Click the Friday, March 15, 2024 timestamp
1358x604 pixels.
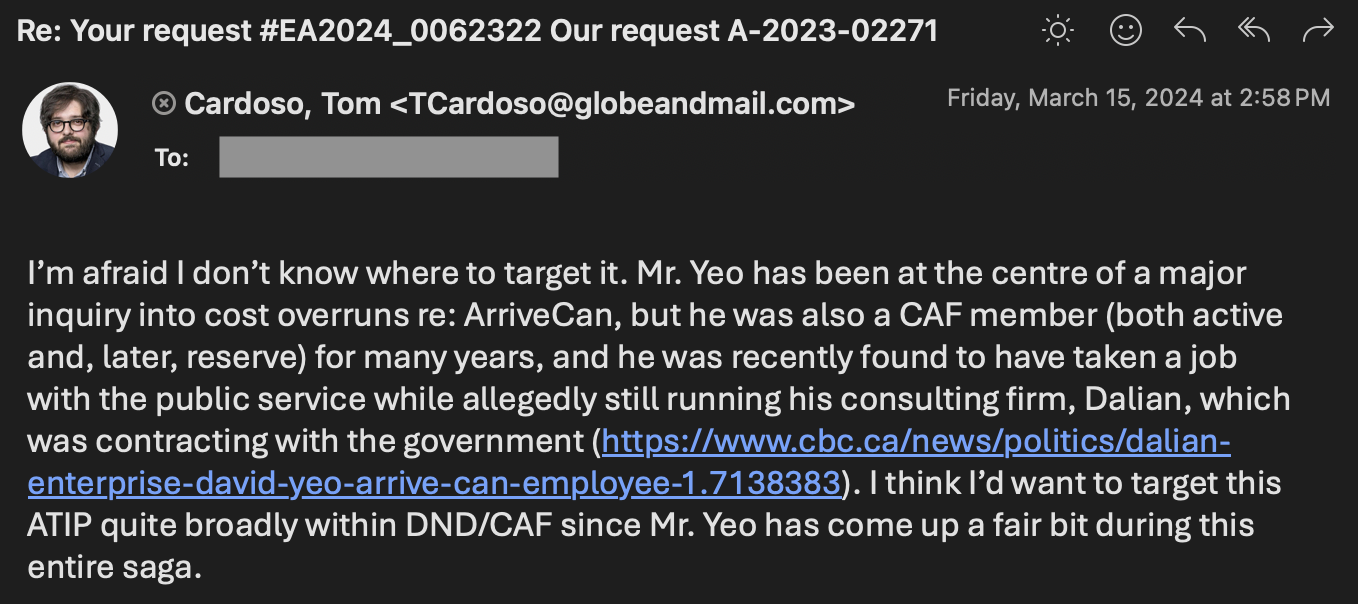click(x=1138, y=98)
